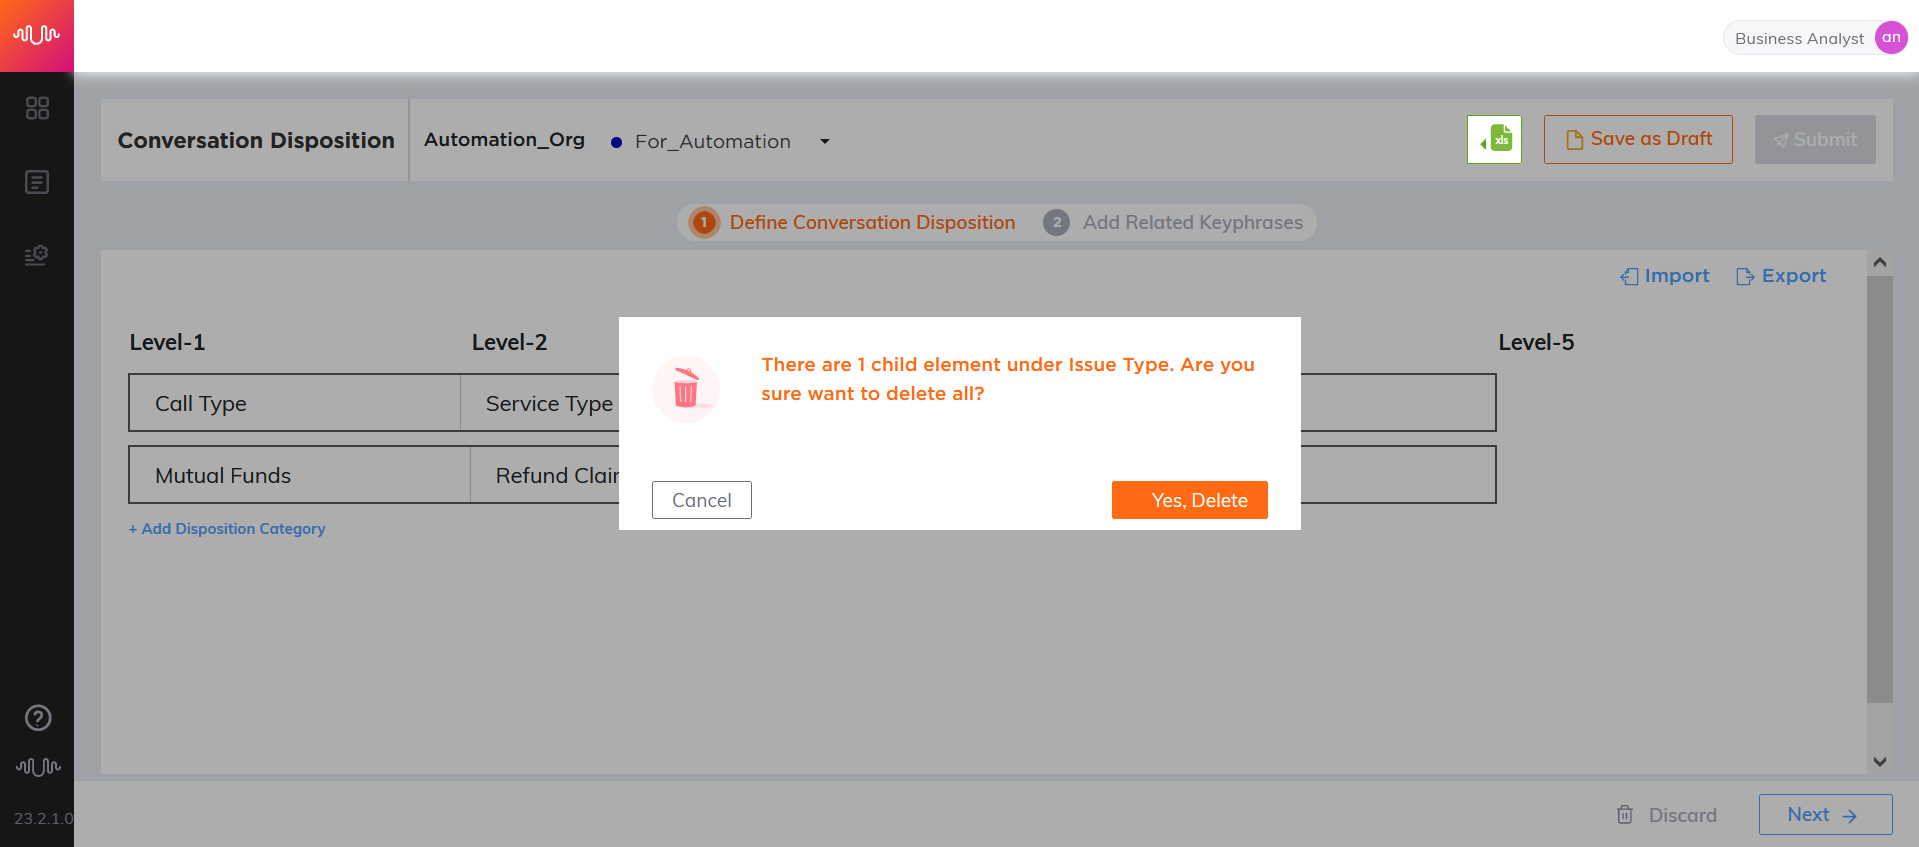Open the help question mark icon
1919x847 pixels.
(38, 718)
